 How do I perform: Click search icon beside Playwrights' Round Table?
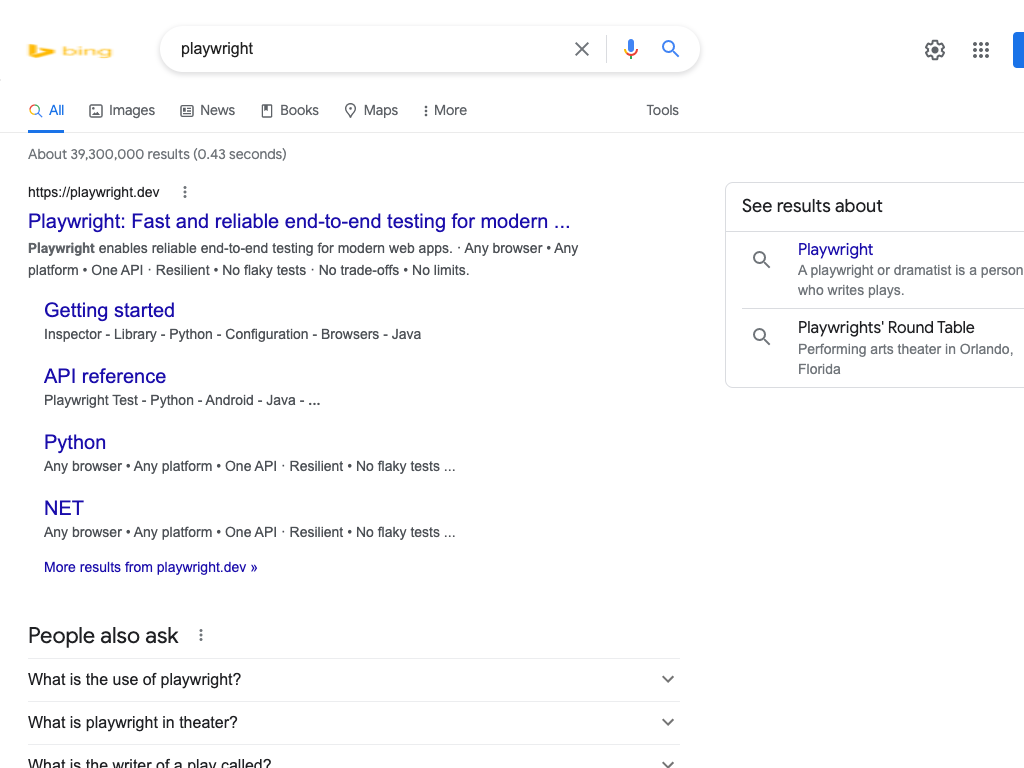[761, 336]
